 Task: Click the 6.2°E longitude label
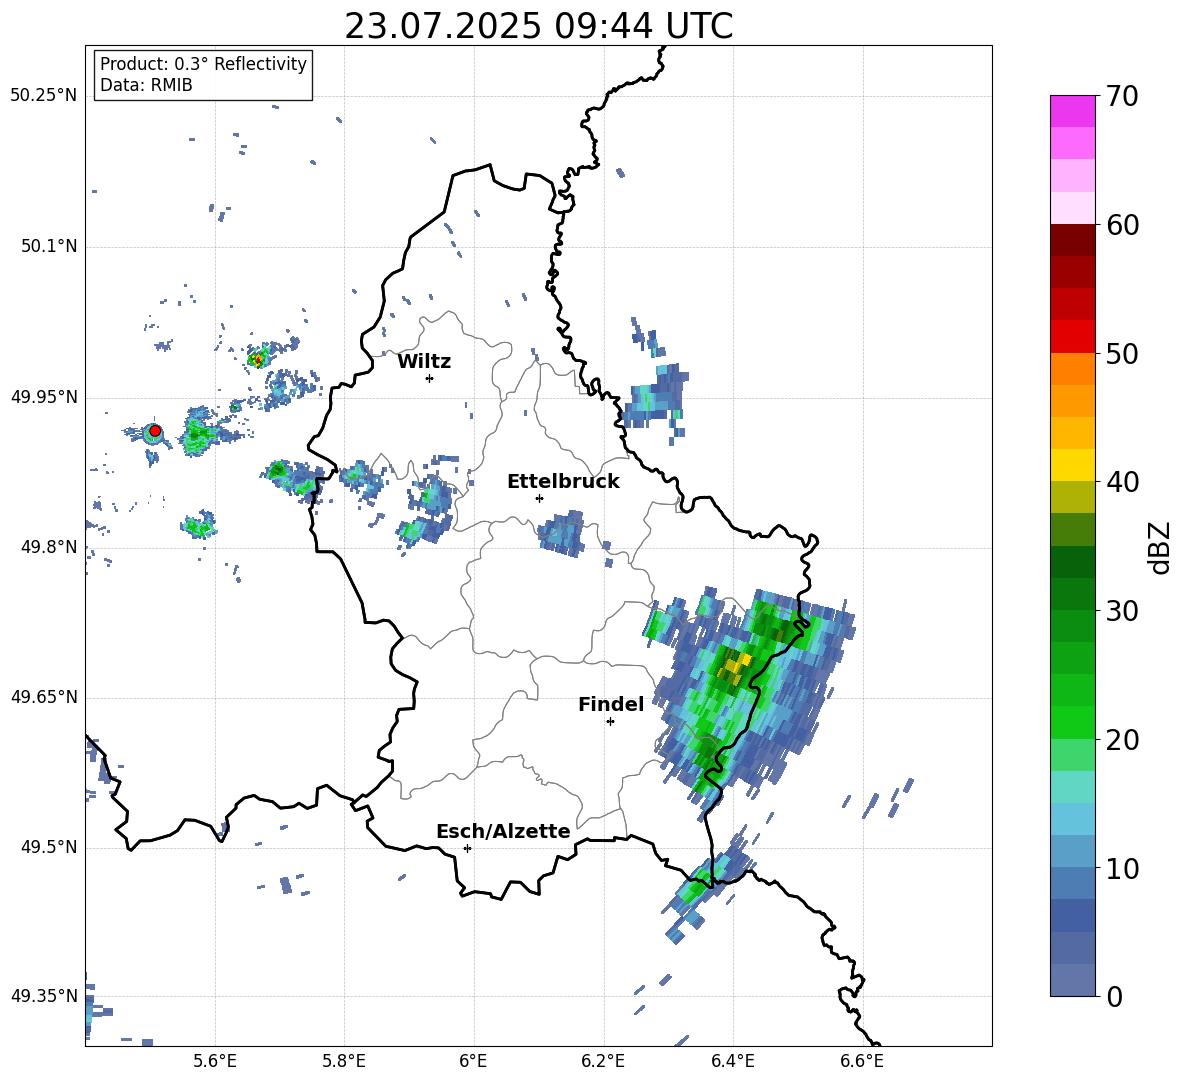click(x=603, y=1061)
